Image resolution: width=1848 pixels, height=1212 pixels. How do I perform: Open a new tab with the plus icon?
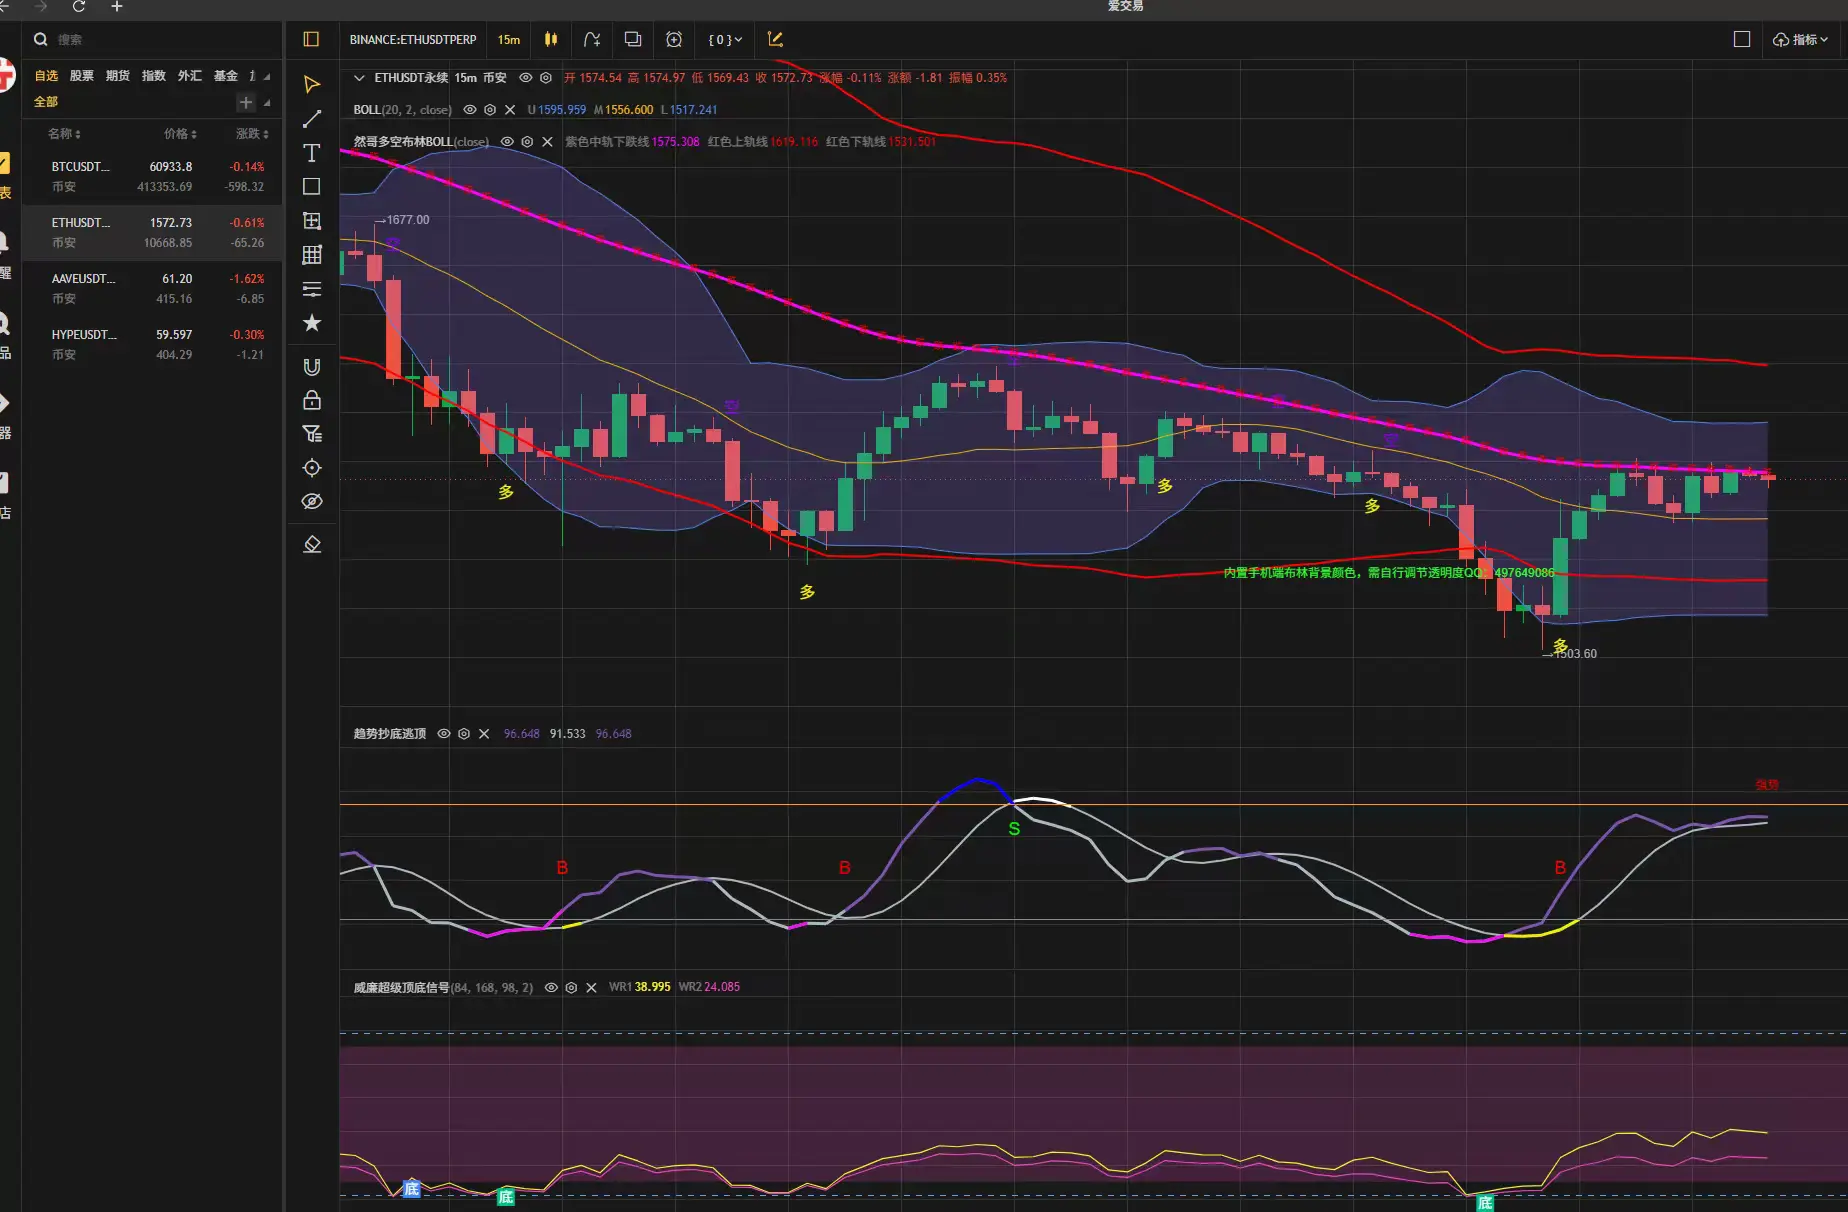click(117, 6)
